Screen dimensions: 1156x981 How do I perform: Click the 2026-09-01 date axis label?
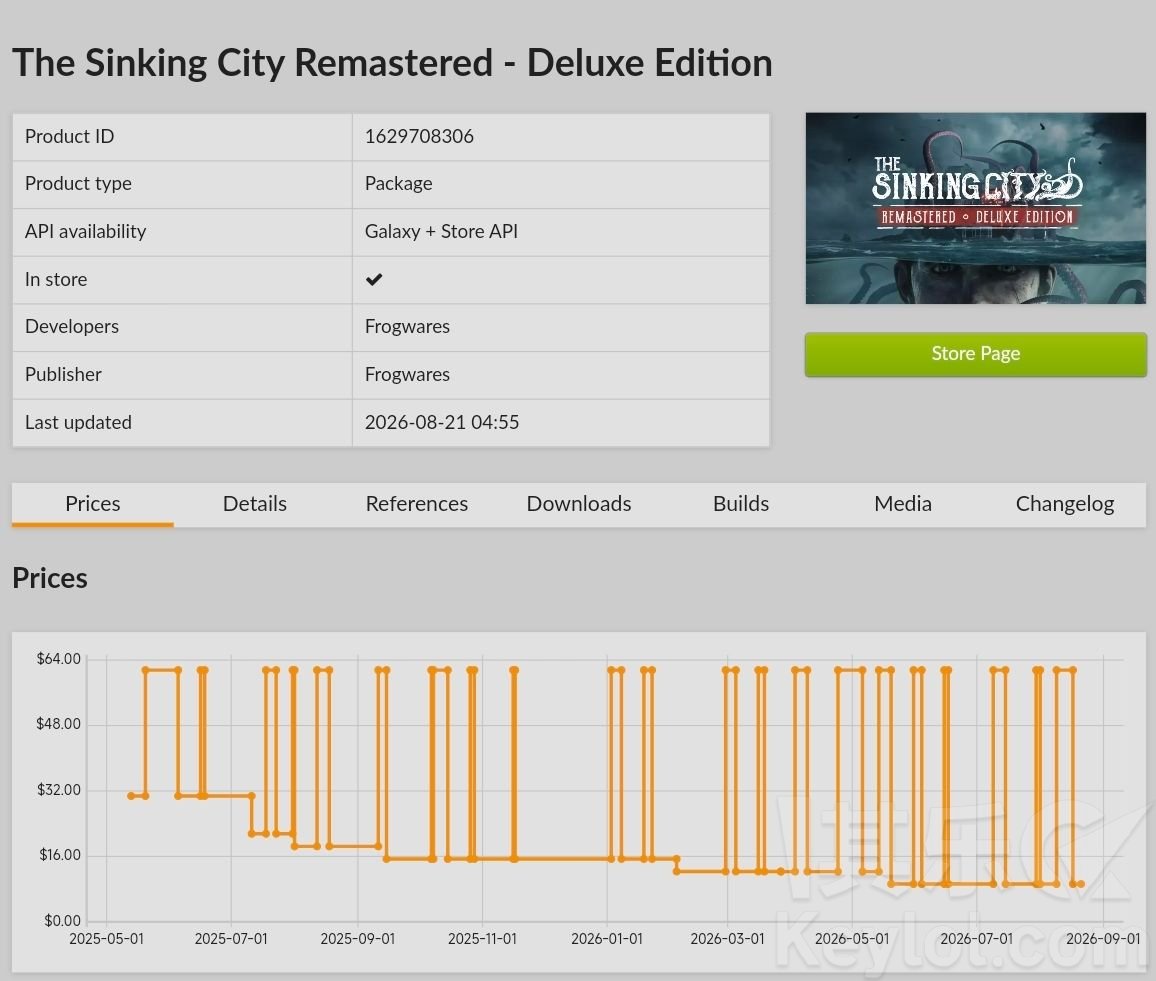1103,939
